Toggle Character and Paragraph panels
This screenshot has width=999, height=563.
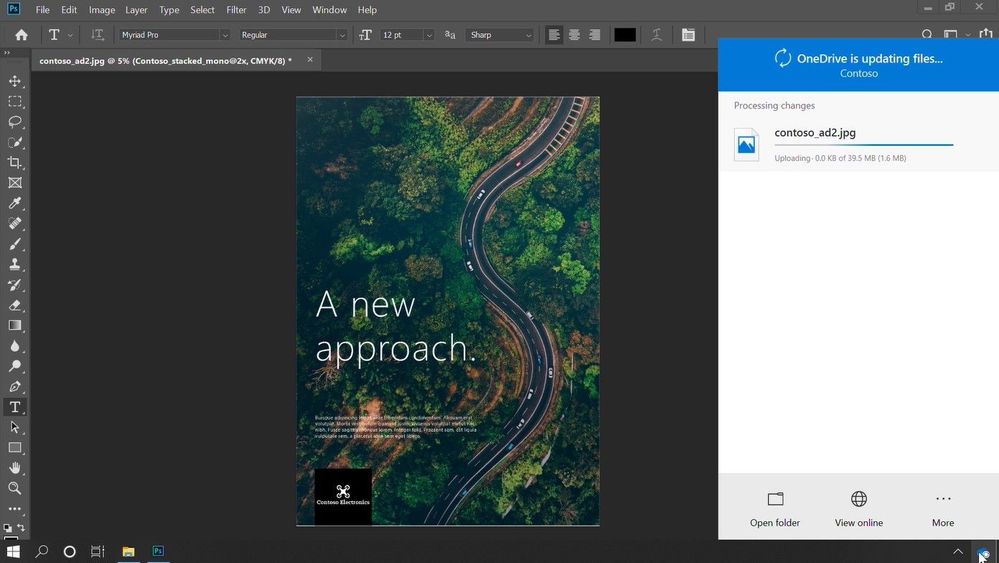pos(688,35)
